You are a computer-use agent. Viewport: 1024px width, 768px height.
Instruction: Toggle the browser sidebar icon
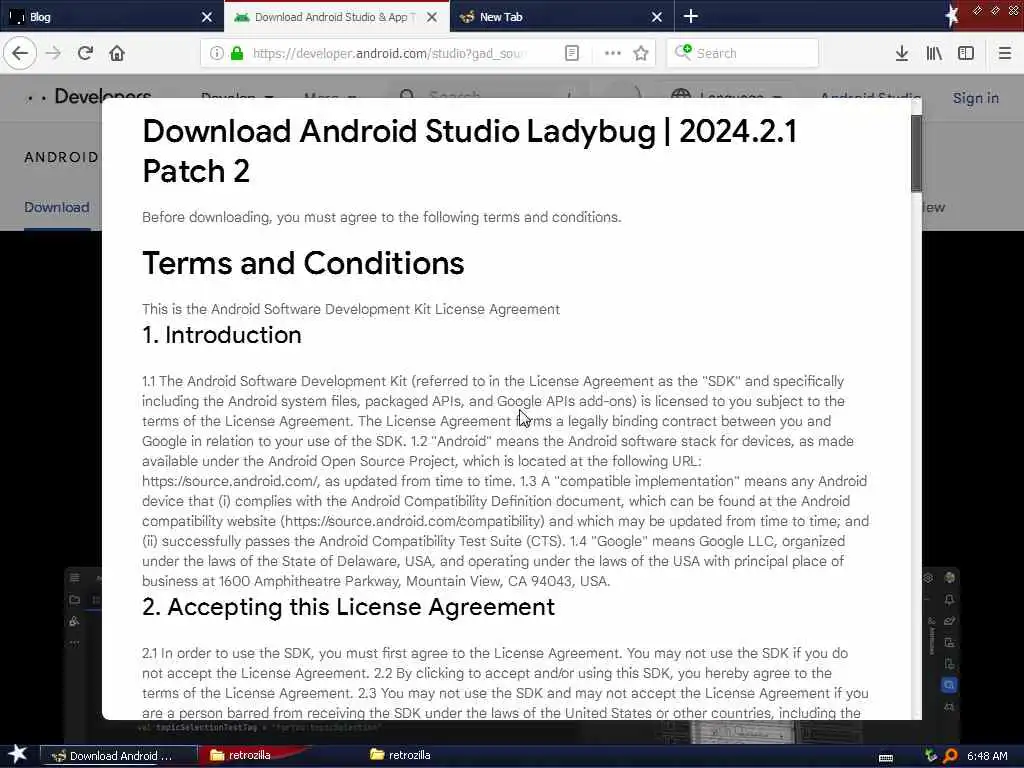point(966,53)
